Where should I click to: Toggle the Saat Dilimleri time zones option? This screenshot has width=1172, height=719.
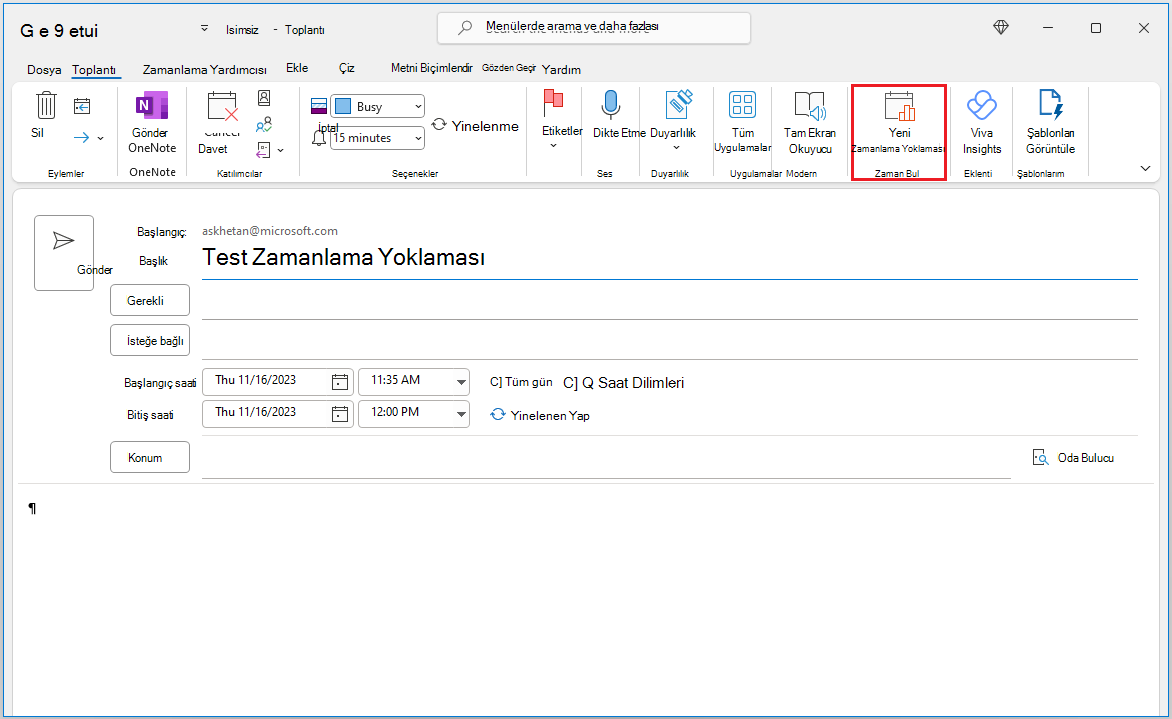[623, 383]
